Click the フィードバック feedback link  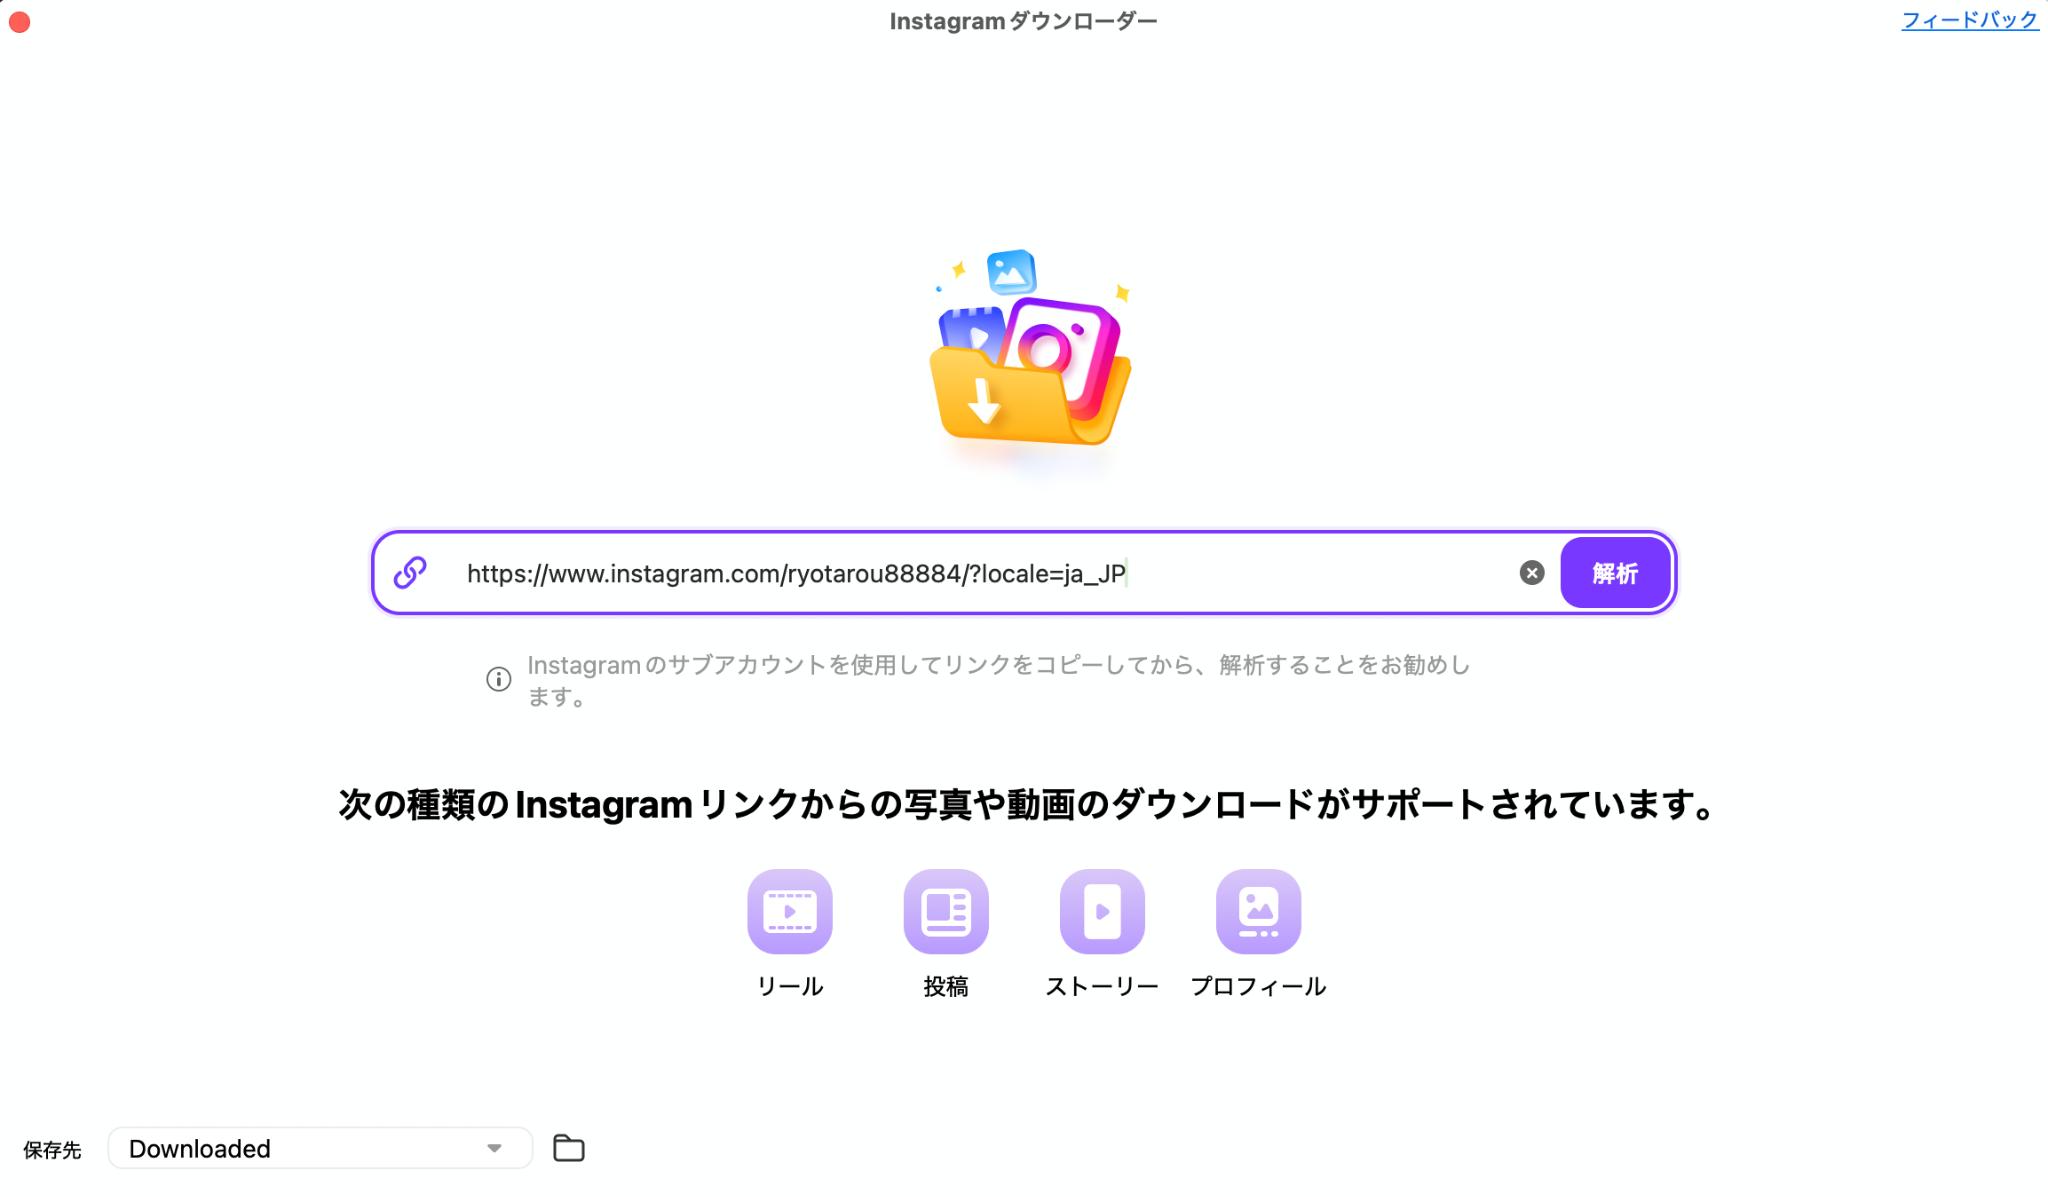pyautogui.click(x=1968, y=20)
